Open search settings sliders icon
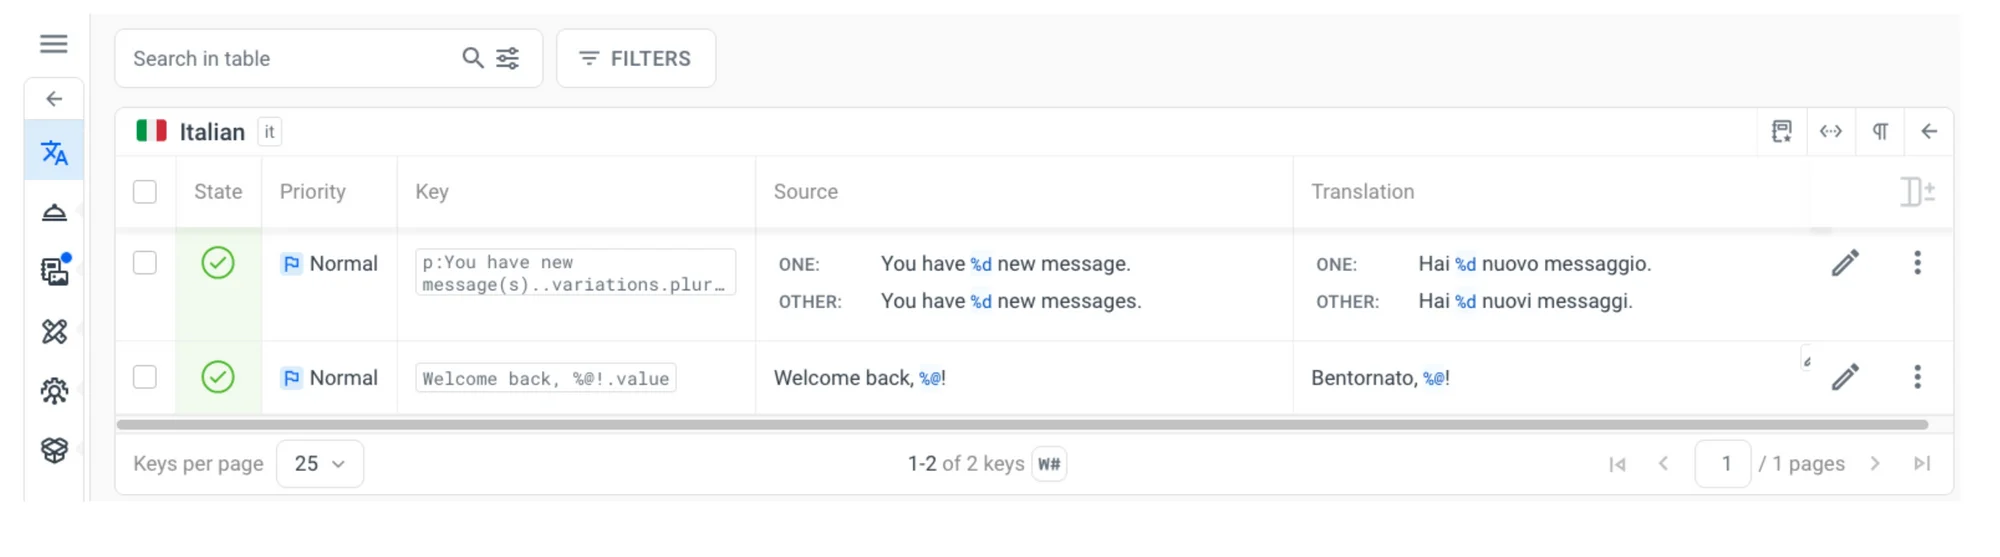 coord(508,58)
